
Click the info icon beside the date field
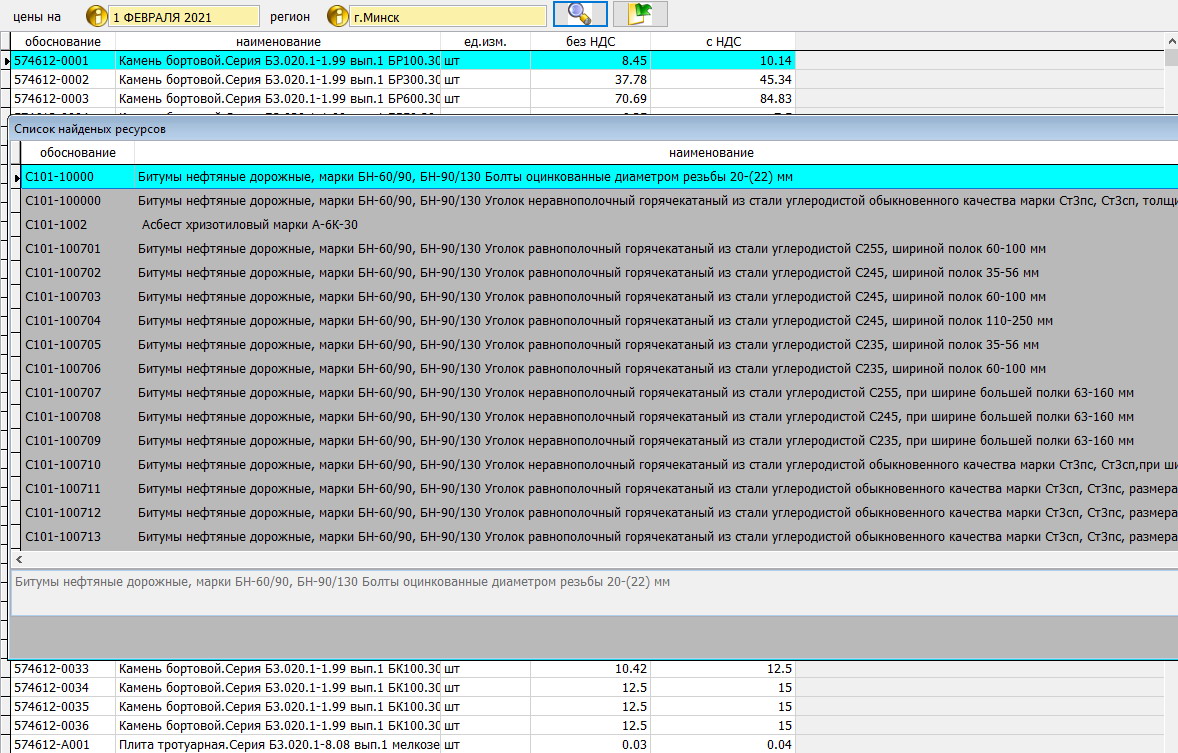pyautogui.click(x=96, y=16)
